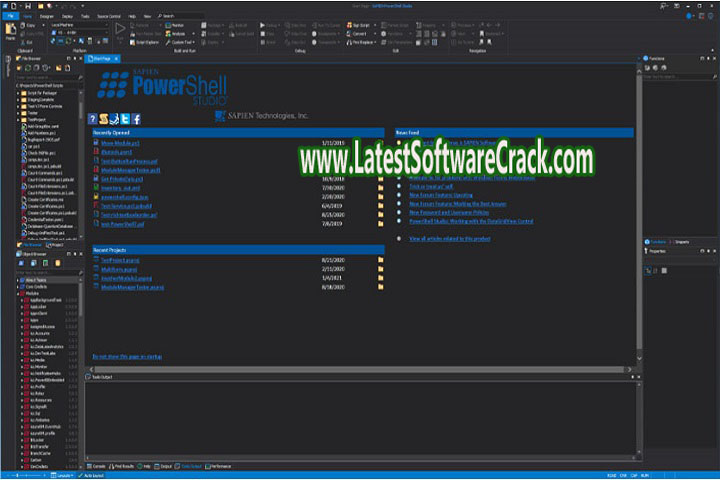Screen dimensions: 720x480
Task: Click the New file icon in title bar
Action: pos(14,6)
